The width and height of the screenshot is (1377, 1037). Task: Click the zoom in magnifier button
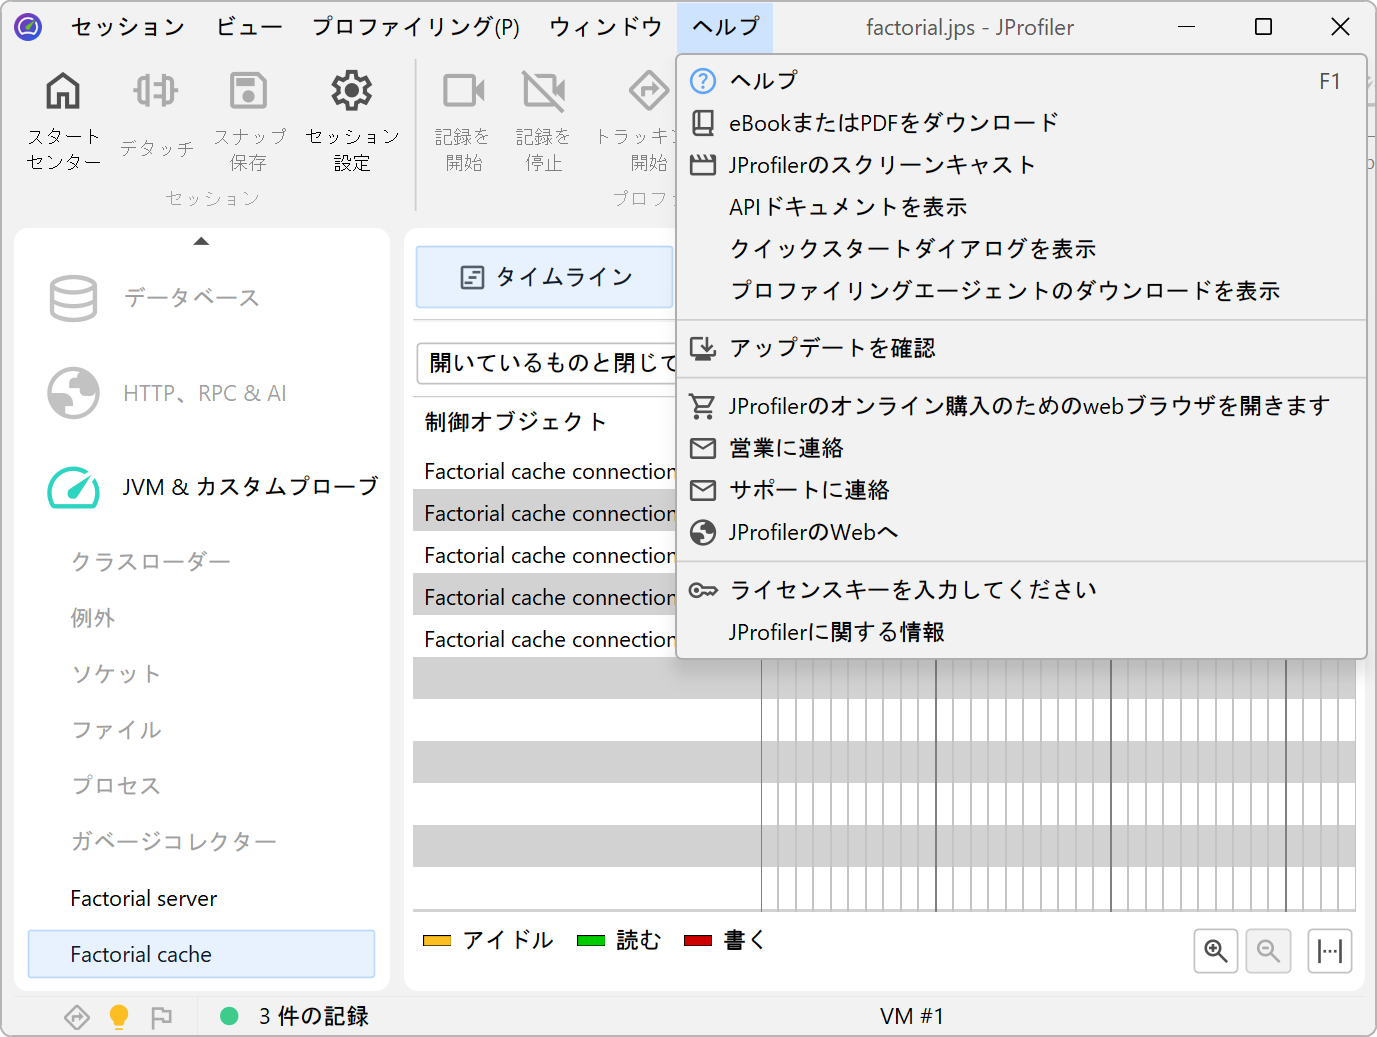1216,951
